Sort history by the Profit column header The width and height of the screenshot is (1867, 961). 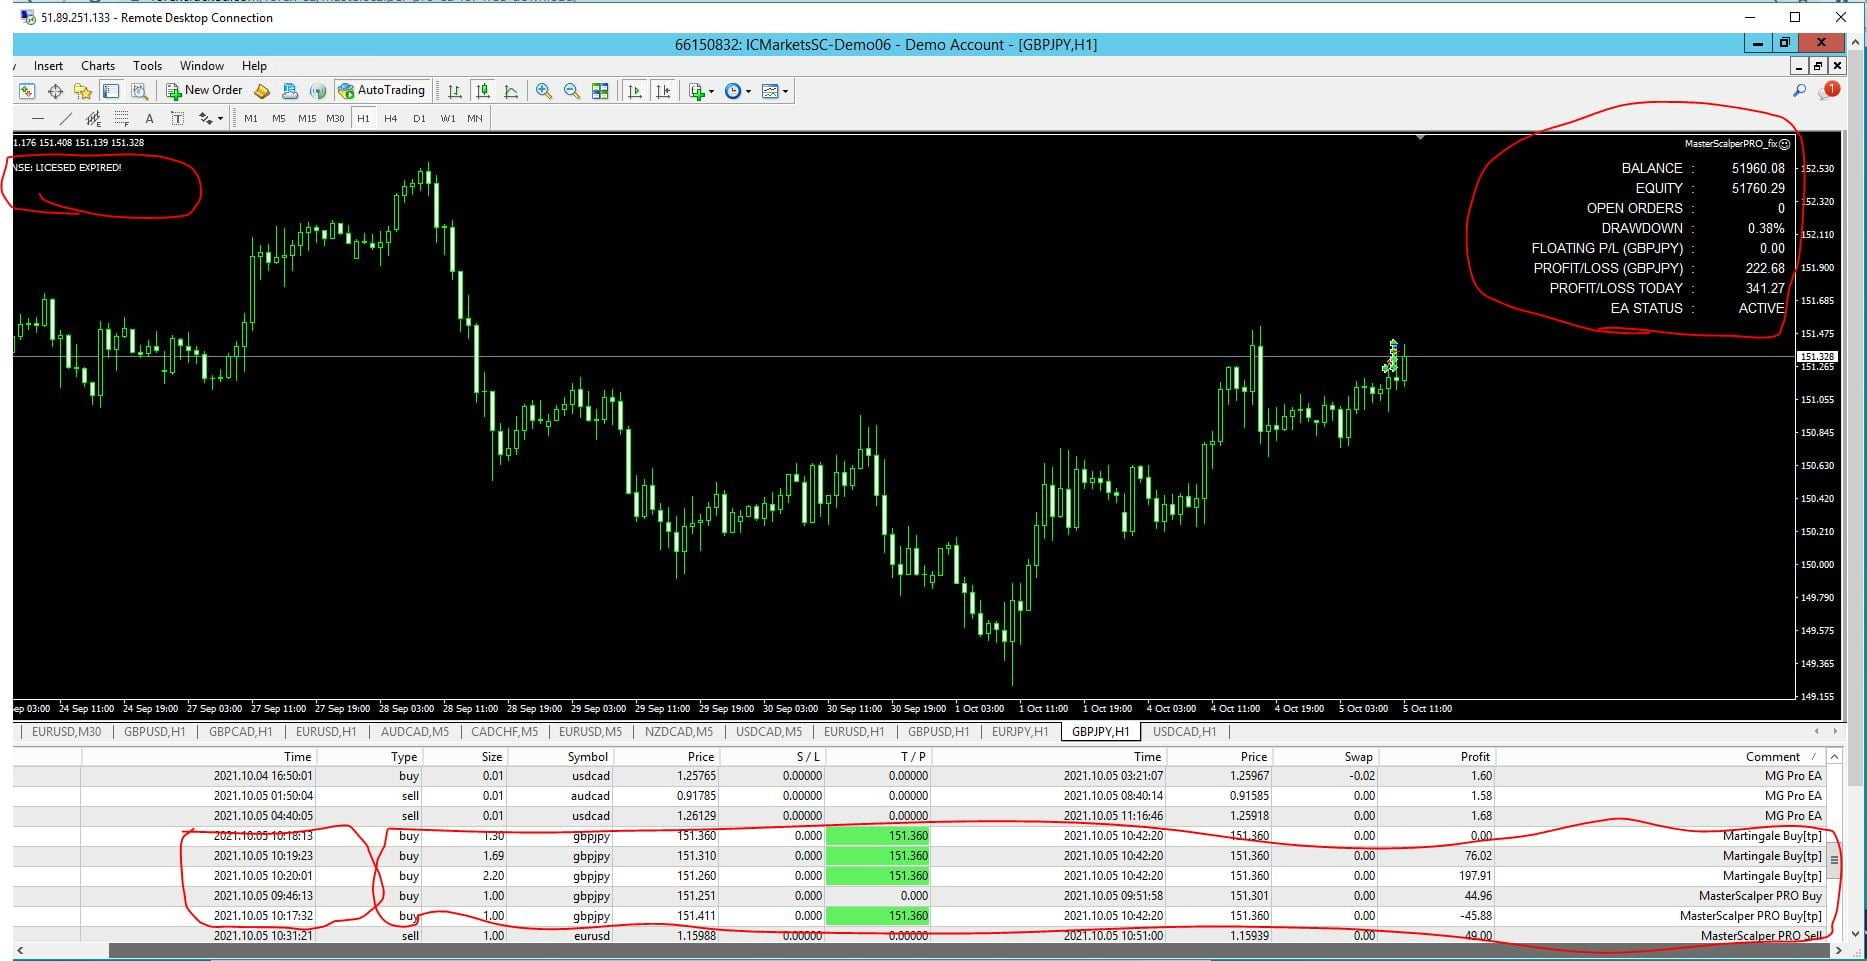click(x=1474, y=757)
